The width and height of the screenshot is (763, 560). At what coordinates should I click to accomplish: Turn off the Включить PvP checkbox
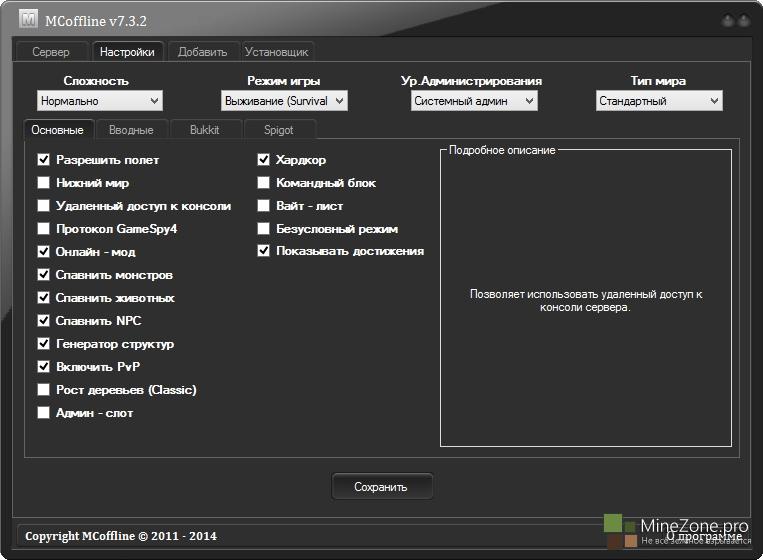coord(44,367)
